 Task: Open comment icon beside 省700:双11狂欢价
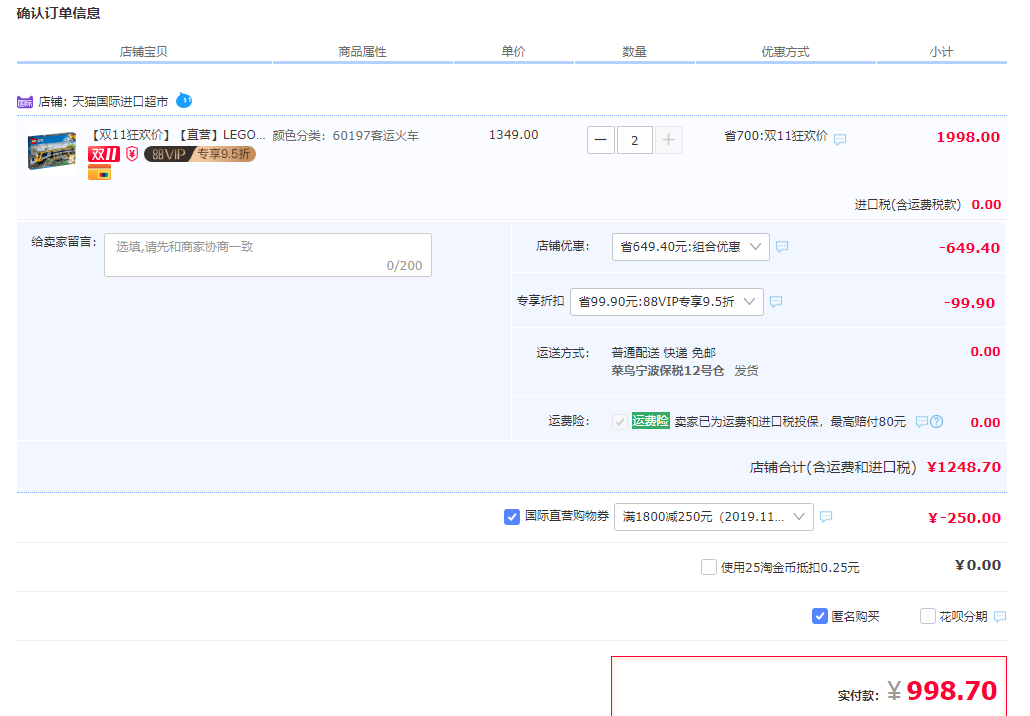(840, 139)
